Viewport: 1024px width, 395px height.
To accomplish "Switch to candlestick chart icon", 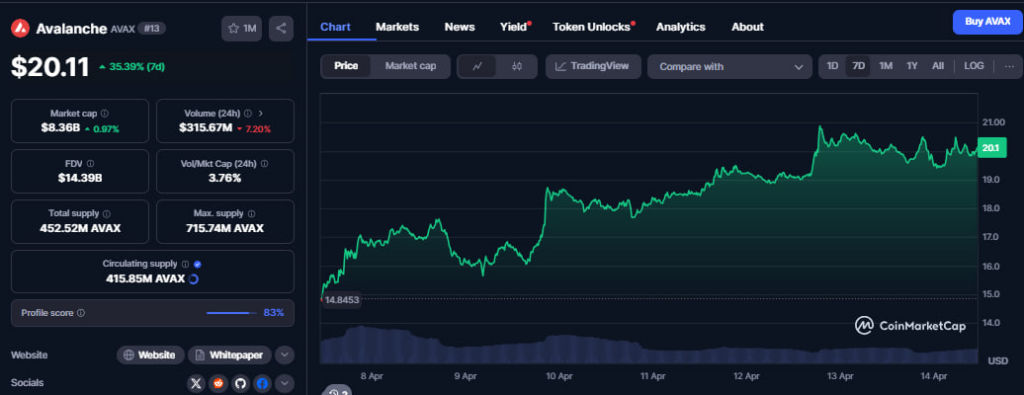I will [x=517, y=67].
